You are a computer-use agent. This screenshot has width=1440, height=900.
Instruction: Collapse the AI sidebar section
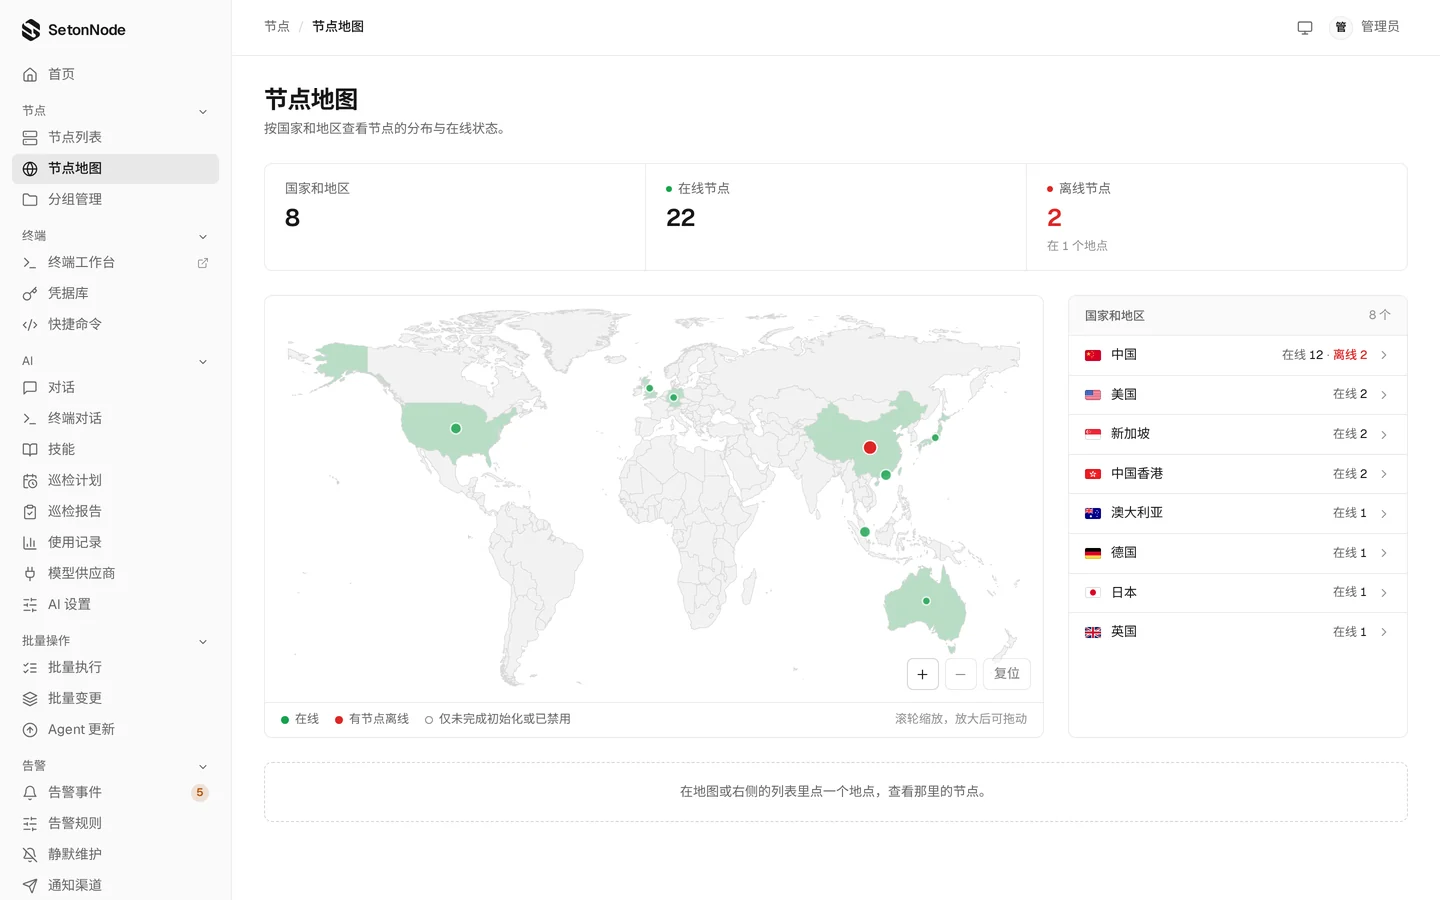coord(203,362)
